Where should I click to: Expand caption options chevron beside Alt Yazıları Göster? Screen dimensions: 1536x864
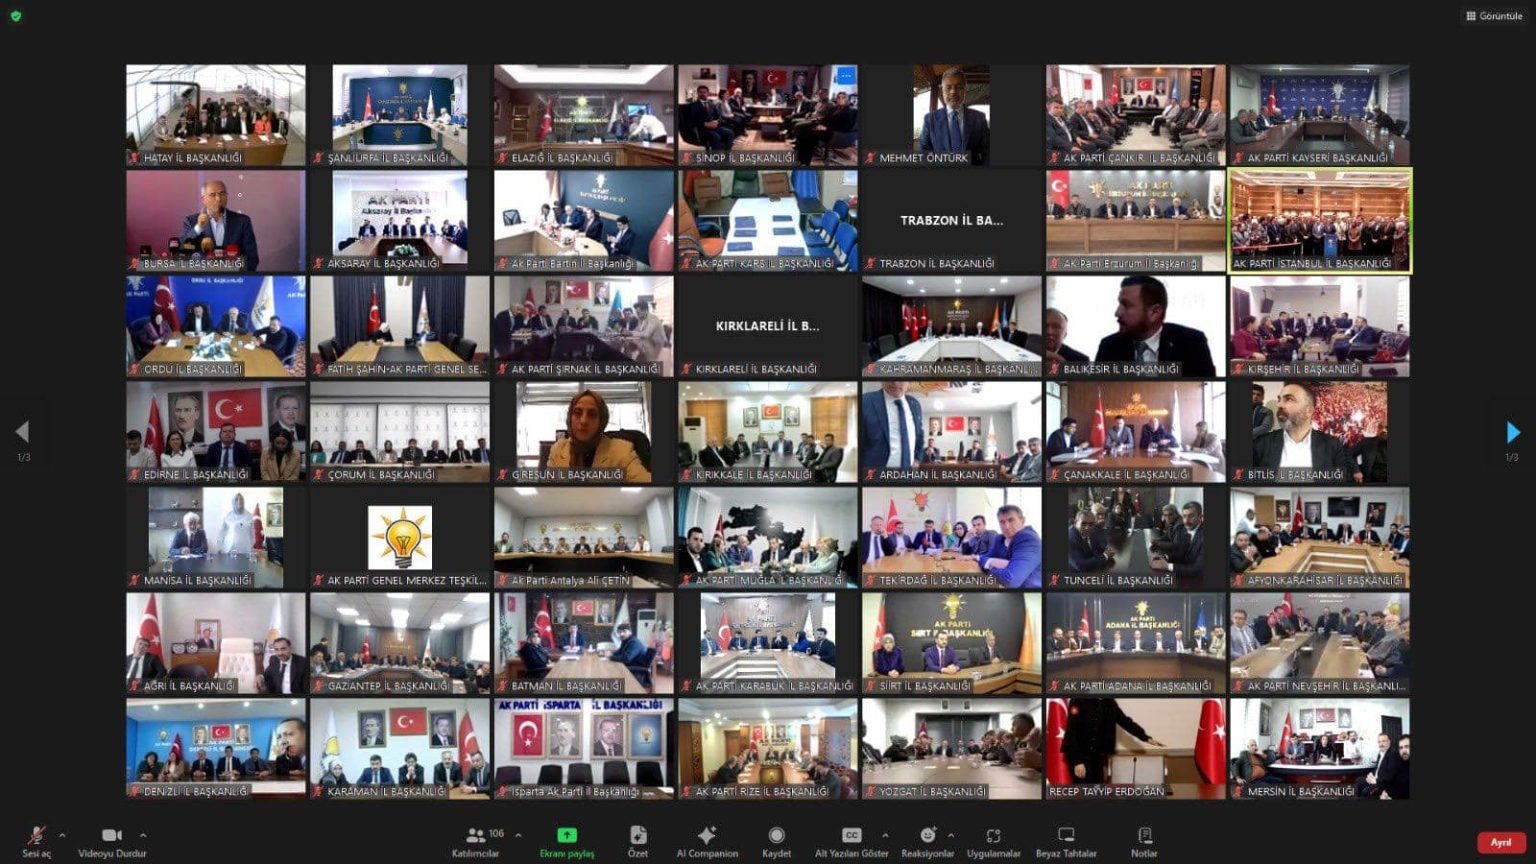click(x=885, y=835)
